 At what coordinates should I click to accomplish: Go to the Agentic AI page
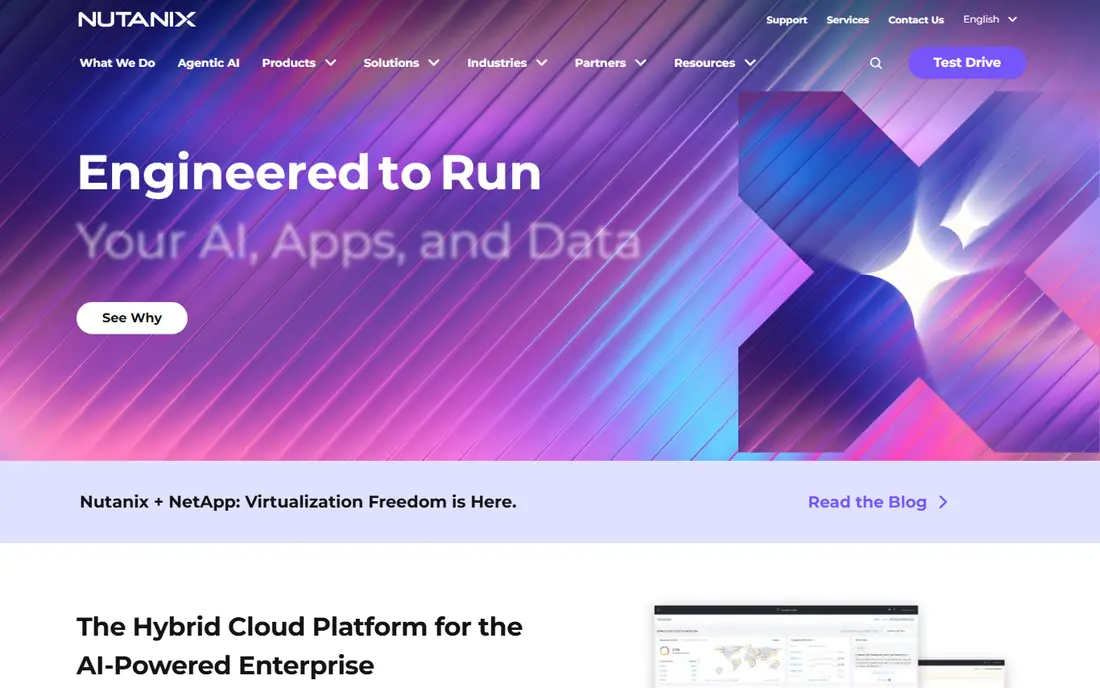click(x=208, y=63)
